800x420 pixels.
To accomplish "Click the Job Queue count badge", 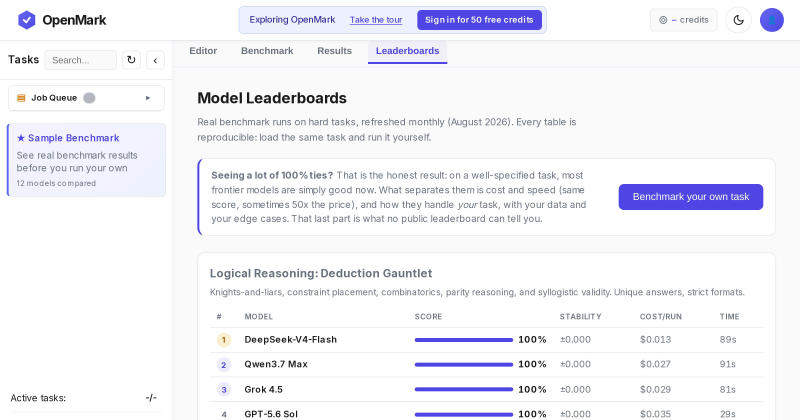I will (89, 98).
